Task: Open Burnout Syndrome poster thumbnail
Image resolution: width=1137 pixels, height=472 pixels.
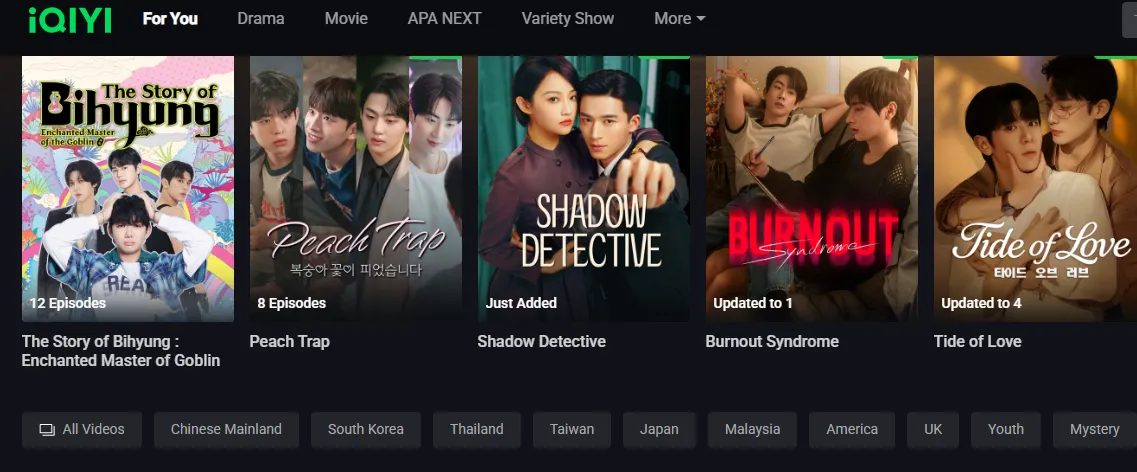Action: point(811,189)
